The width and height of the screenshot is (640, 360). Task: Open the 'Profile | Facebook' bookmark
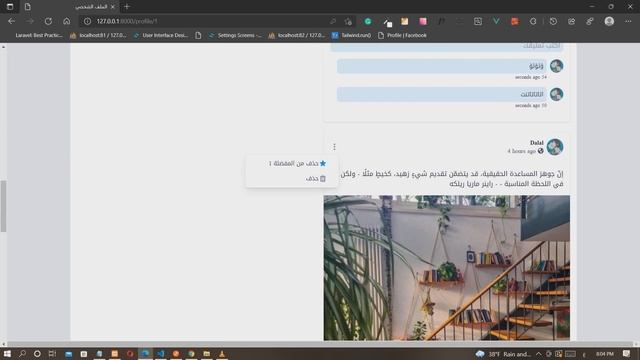tap(402, 36)
